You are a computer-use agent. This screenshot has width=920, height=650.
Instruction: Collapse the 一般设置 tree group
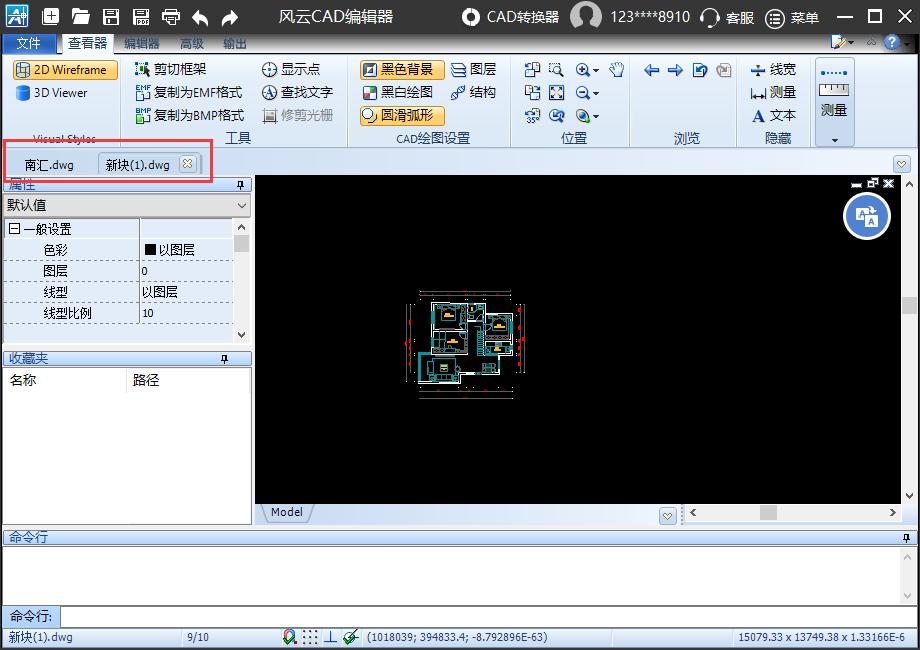pos(14,229)
